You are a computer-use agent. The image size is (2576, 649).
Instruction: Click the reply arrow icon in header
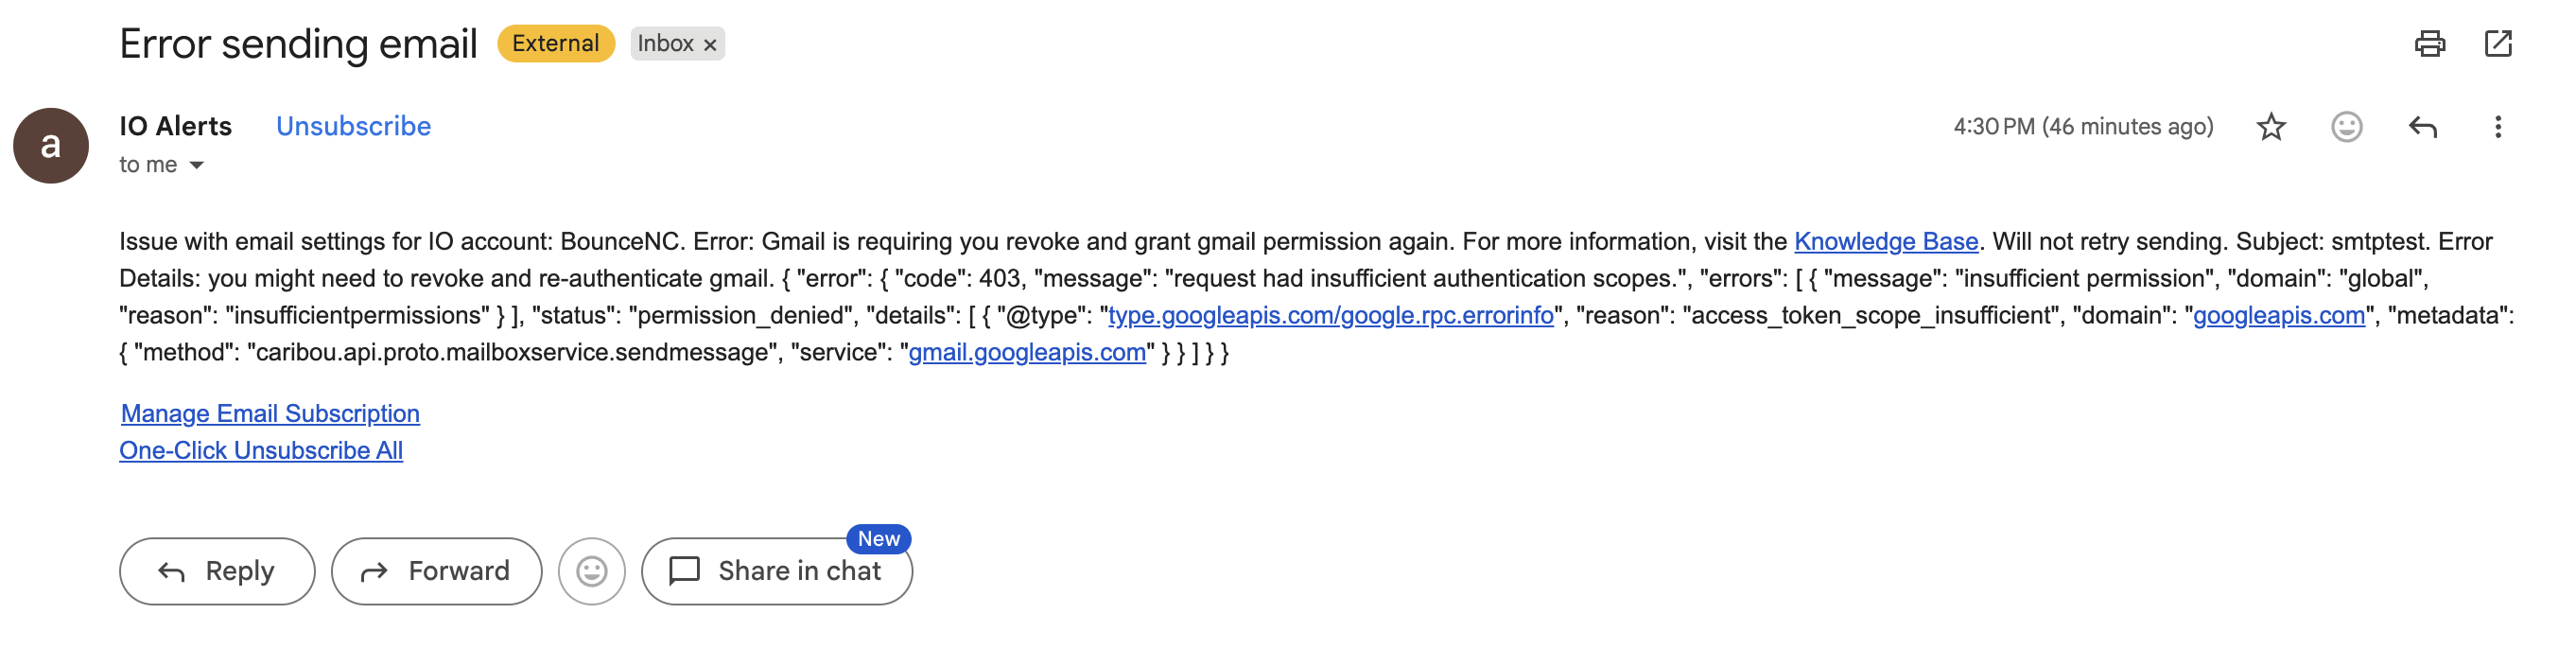click(x=2422, y=127)
